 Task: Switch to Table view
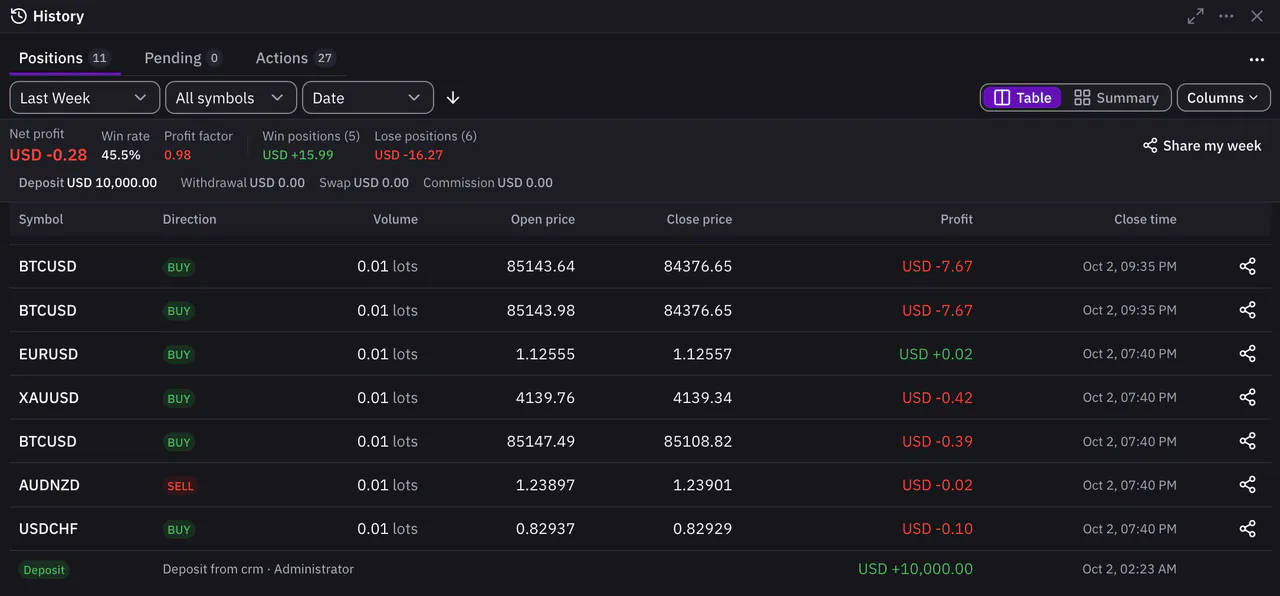[x=1022, y=98]
